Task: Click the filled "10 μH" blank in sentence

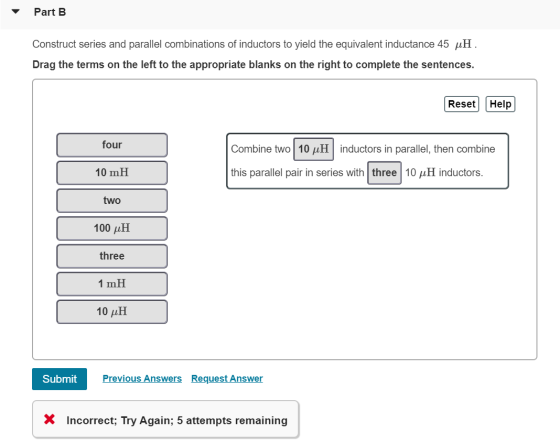Action: (314, 149)
